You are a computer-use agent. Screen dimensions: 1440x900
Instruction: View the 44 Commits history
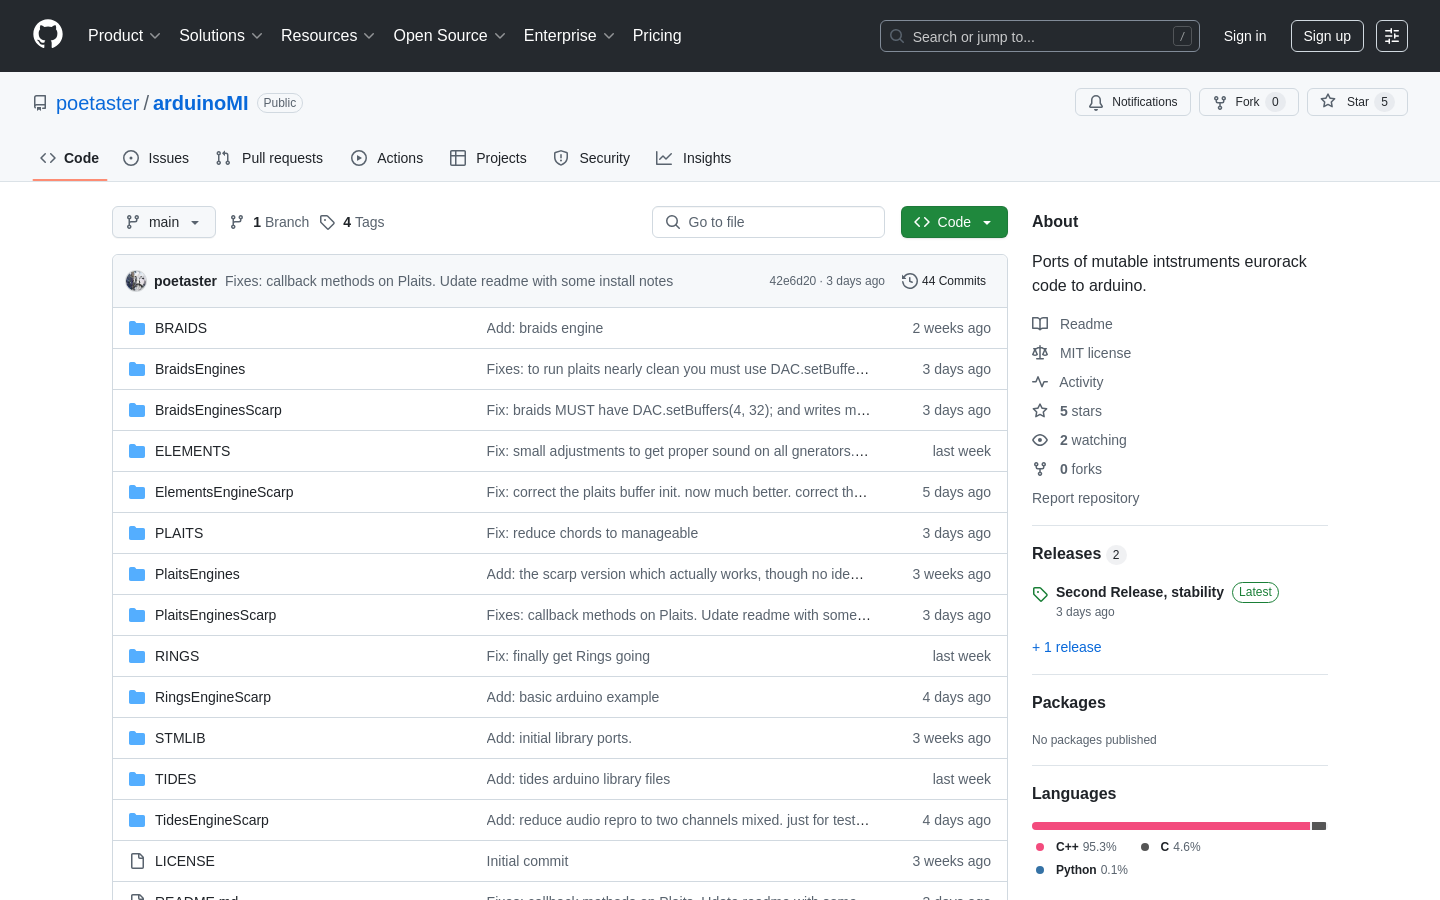coord(944,281)
